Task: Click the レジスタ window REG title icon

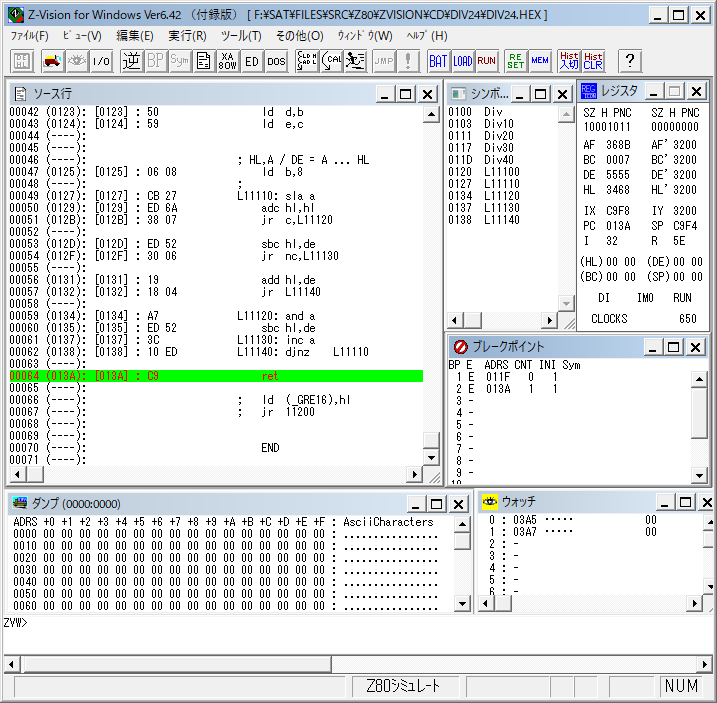Action: click(x=589, y=91)
